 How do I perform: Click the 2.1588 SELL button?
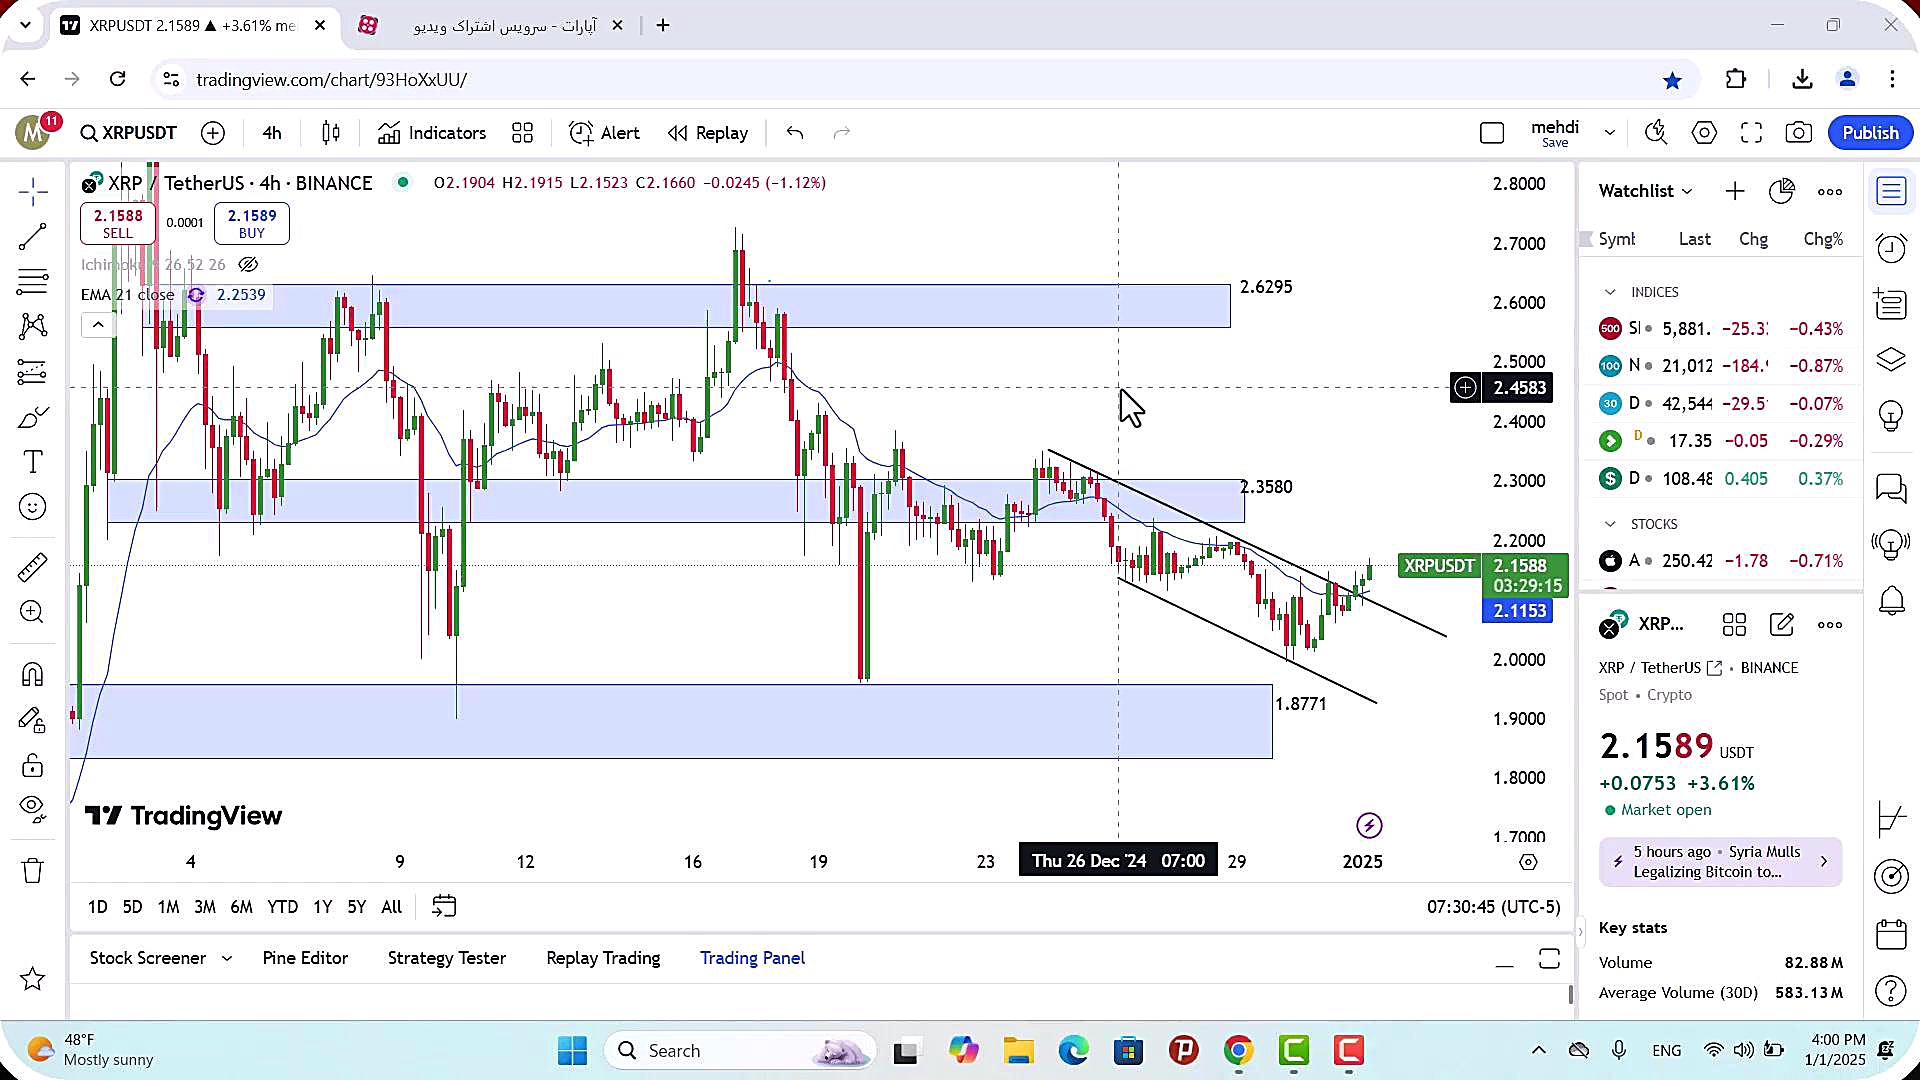point(118,223)
